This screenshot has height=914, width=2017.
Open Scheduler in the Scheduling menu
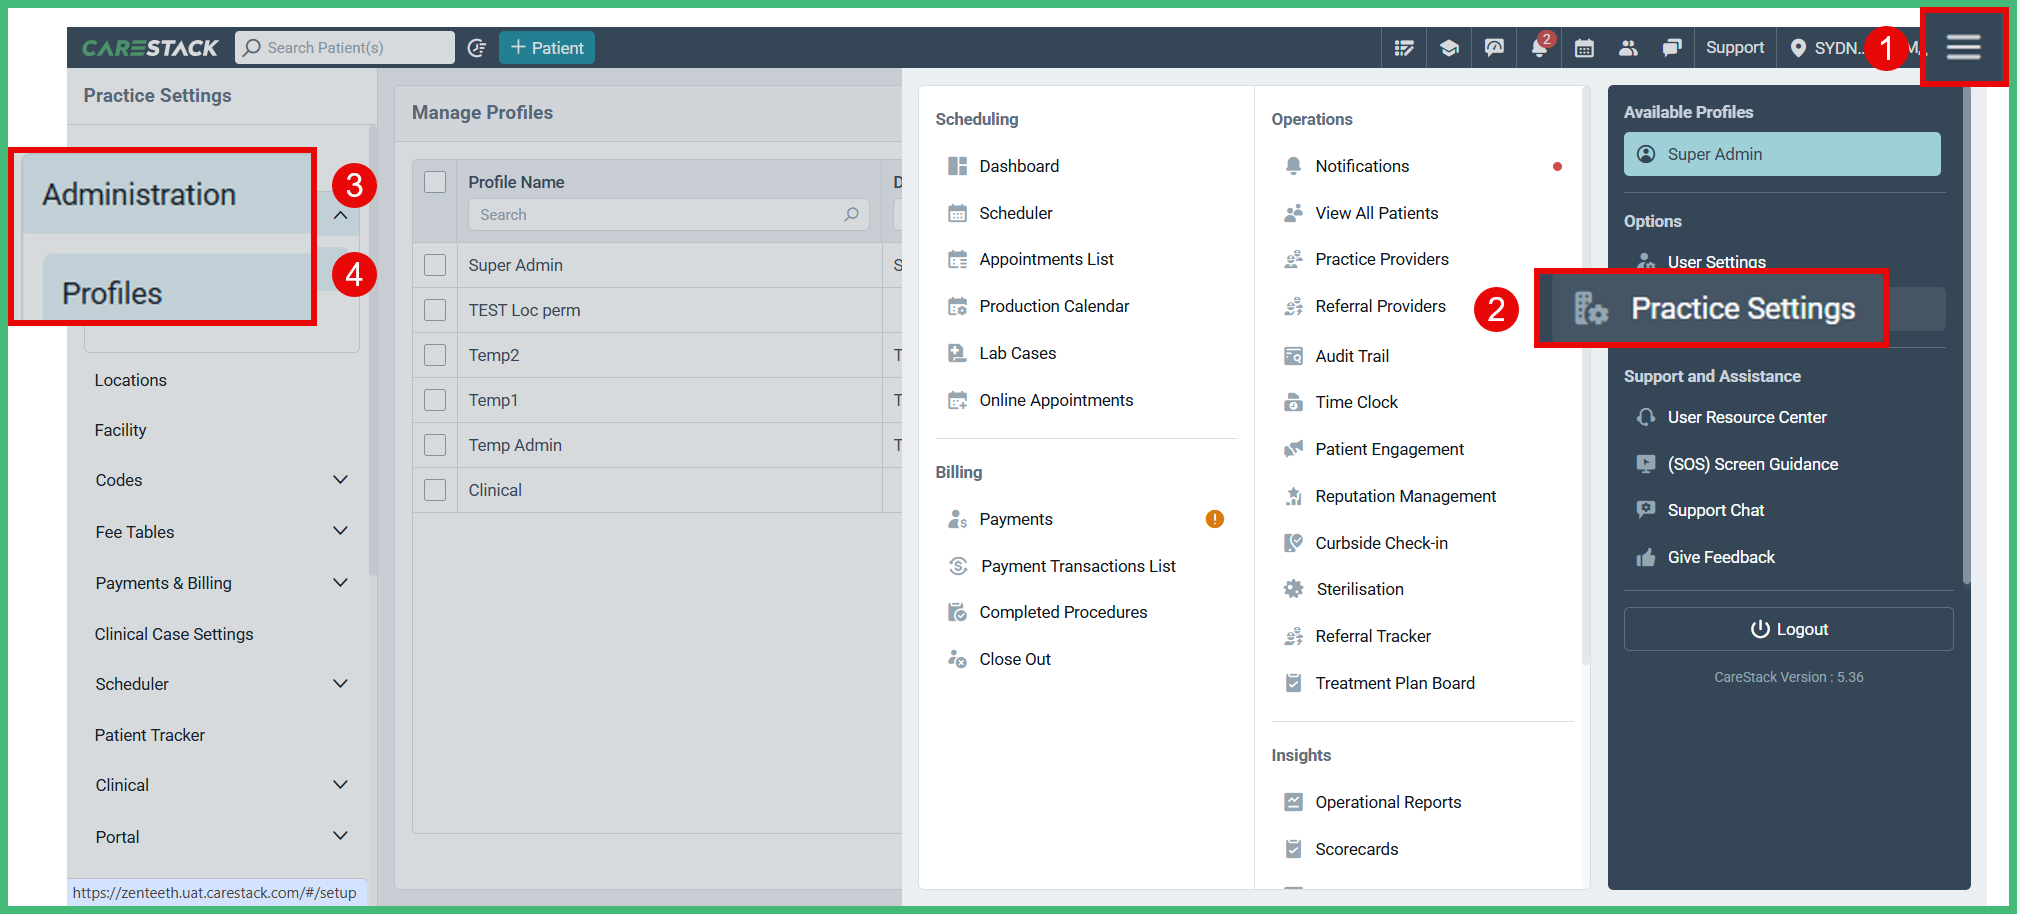click(1015, 213)
